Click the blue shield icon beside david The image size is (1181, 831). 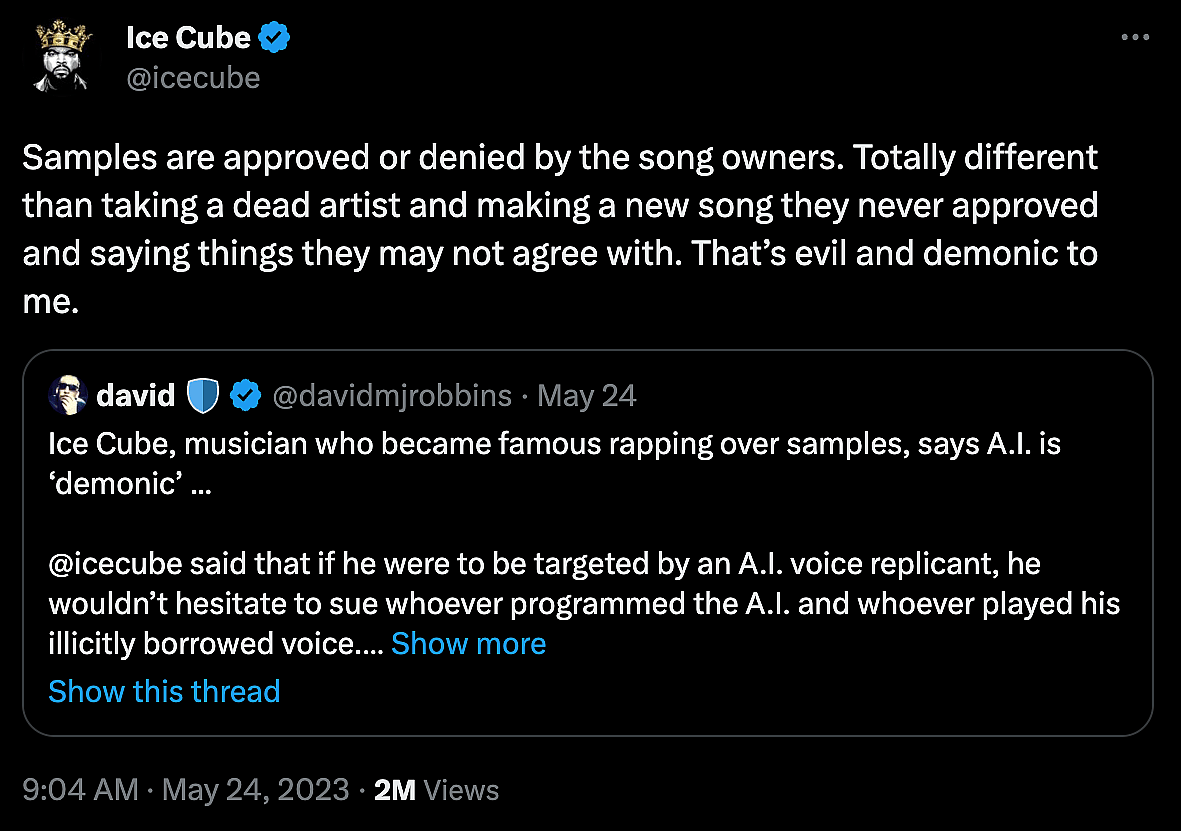point(203,397)
